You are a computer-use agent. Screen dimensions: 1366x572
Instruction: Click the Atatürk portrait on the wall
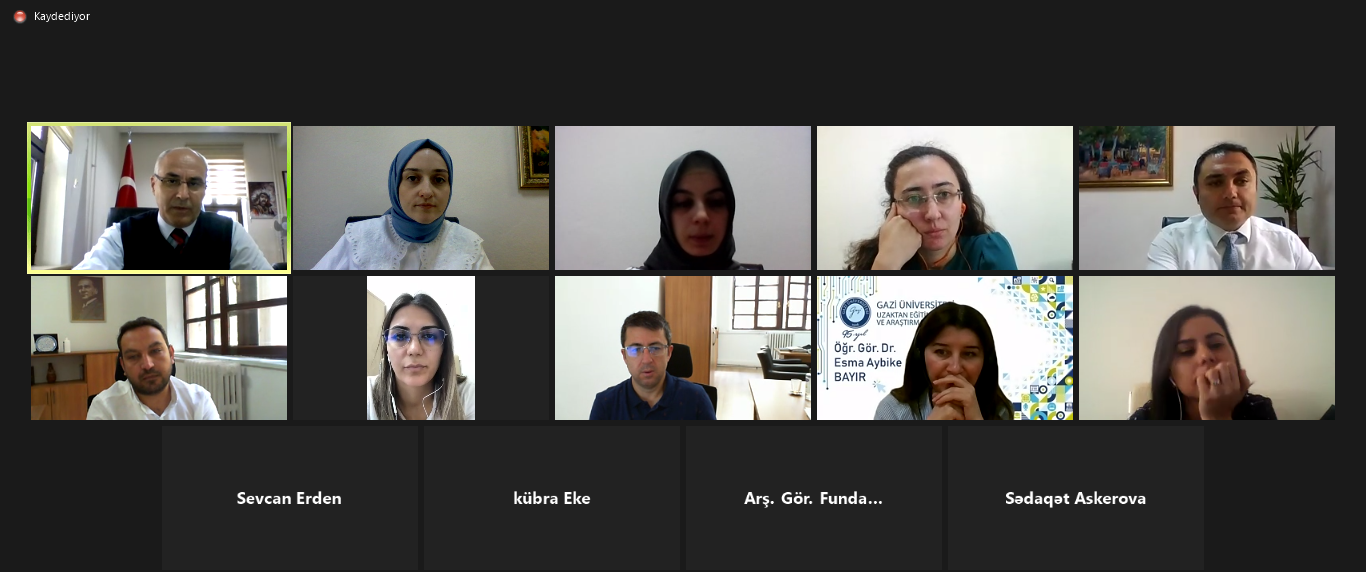[x=87, y=299]
